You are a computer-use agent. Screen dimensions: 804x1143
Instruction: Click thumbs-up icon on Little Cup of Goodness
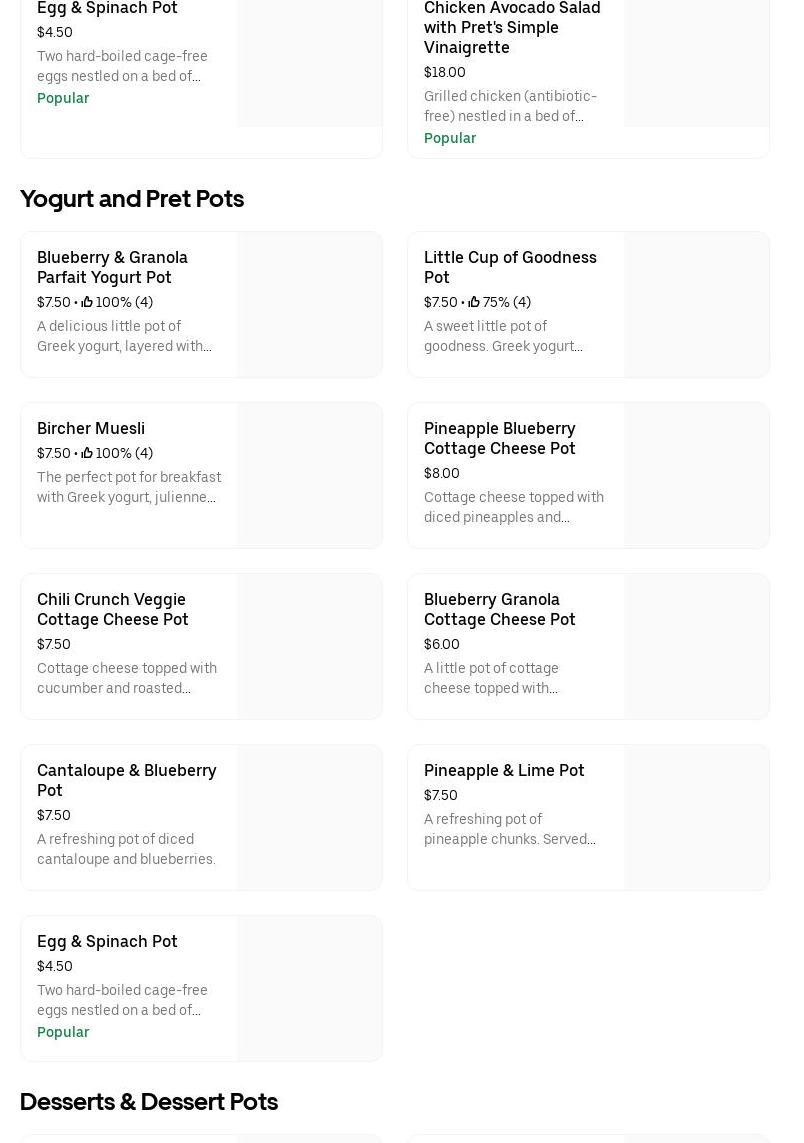point(474,302)
